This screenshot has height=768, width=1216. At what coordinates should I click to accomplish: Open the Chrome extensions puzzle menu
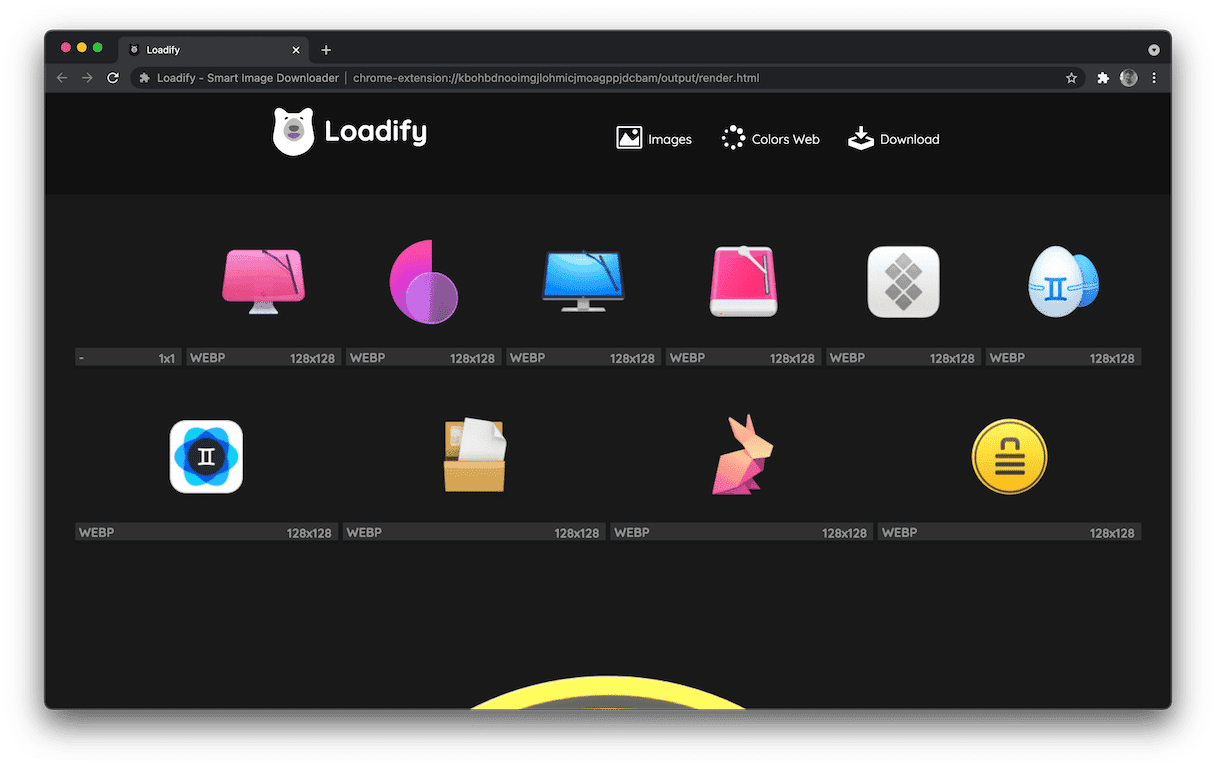coord(1103,77)
